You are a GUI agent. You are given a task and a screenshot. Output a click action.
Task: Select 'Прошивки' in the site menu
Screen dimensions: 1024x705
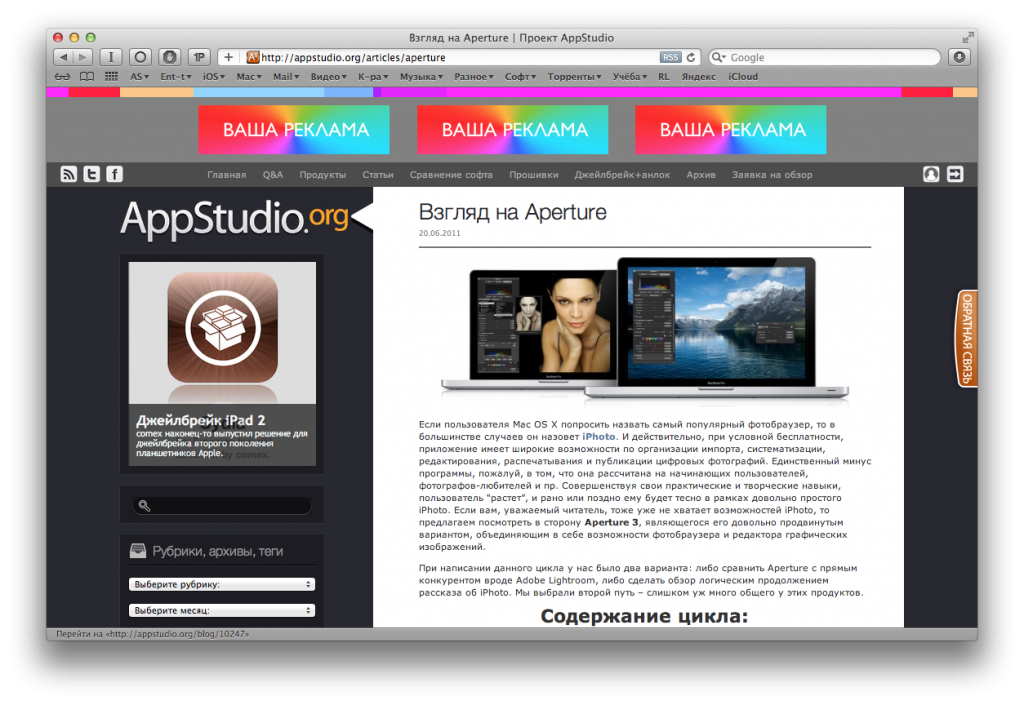(x=533, y=175)
